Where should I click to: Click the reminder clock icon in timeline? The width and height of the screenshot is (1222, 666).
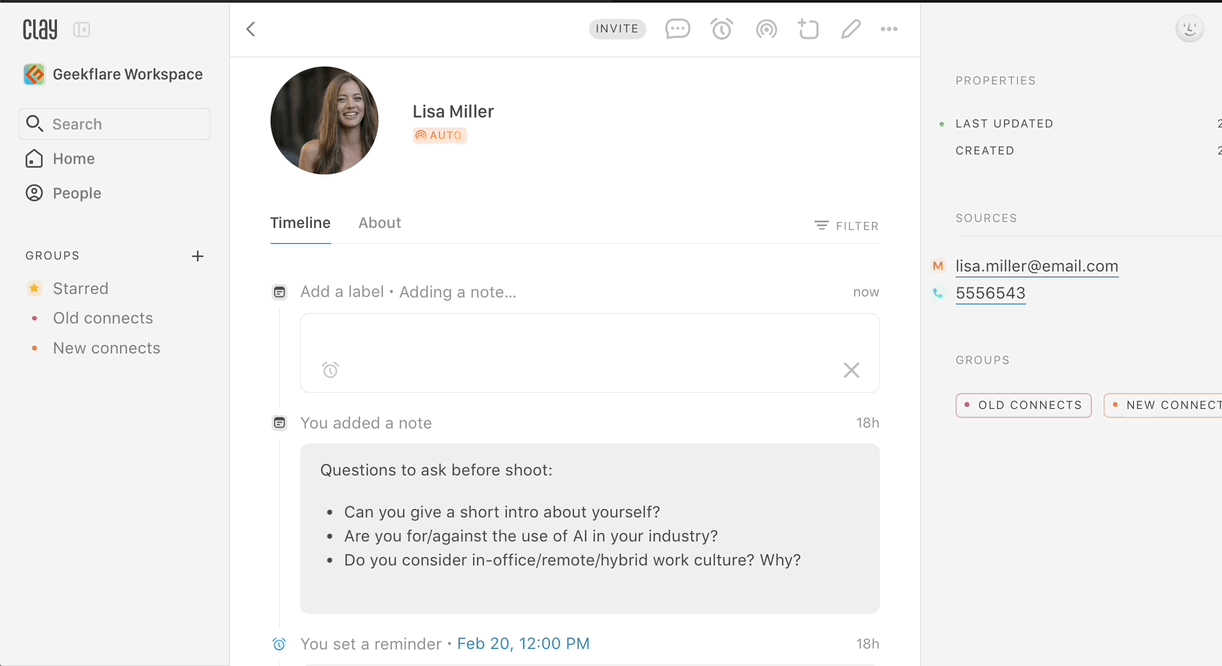[280, 644]
